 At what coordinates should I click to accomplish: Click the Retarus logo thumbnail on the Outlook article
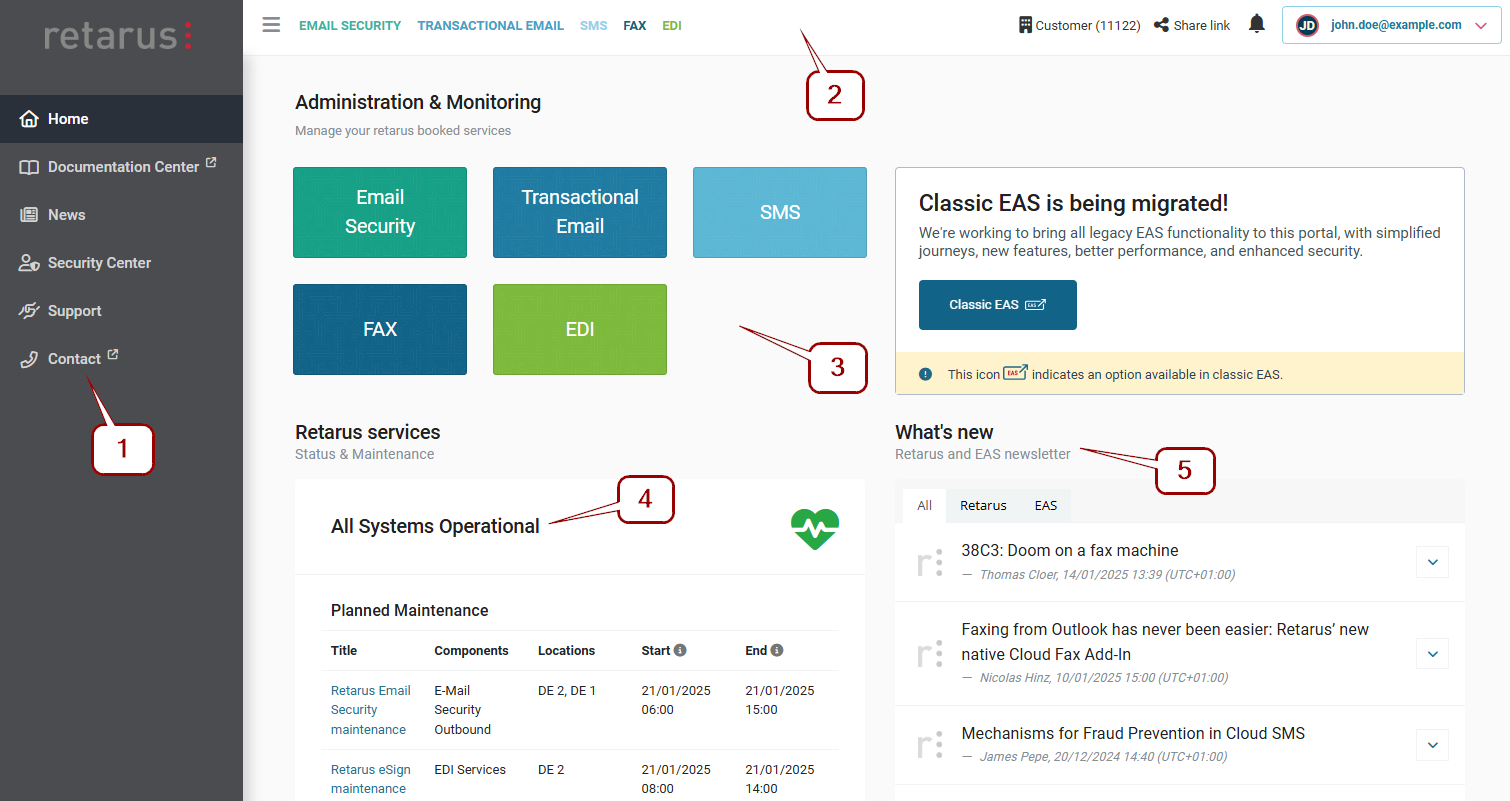pyautogui.click(x=929, y=653)
